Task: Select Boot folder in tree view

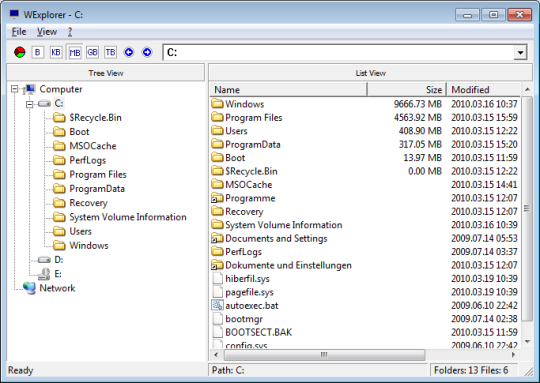Action: pyautogui.click(x=79, y=132)
